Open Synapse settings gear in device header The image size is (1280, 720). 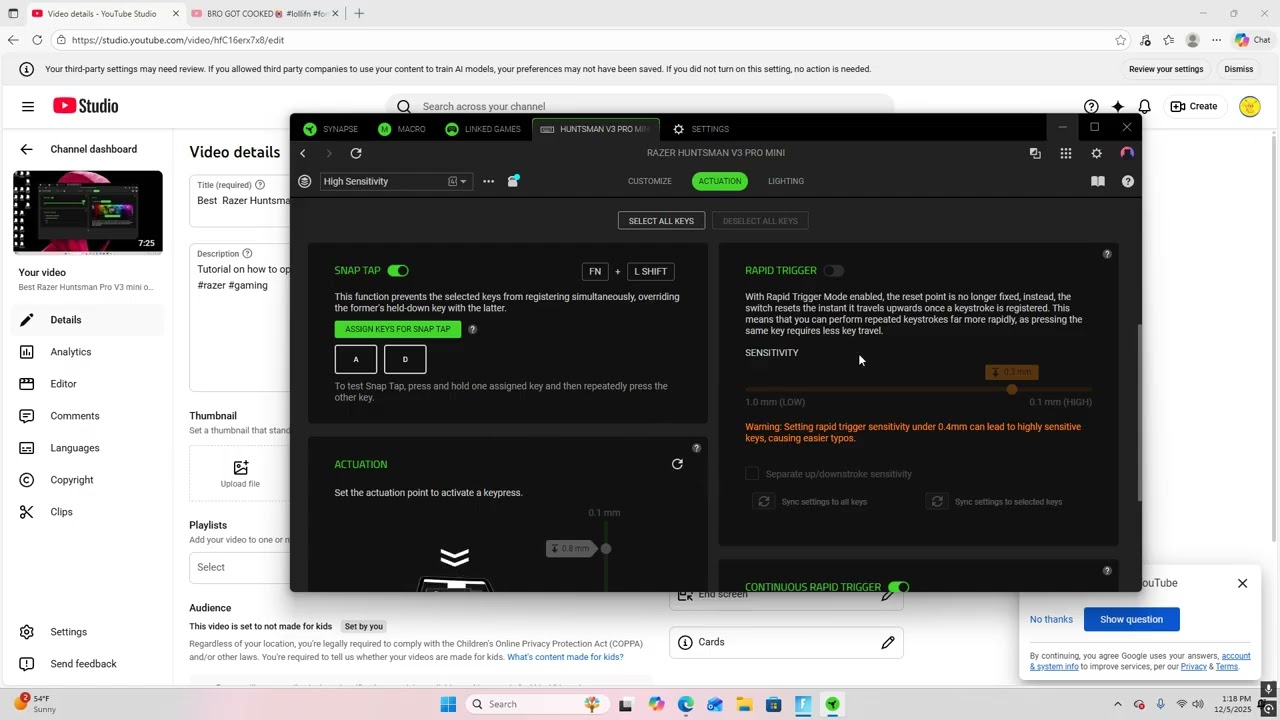(x=1097, y=153)
